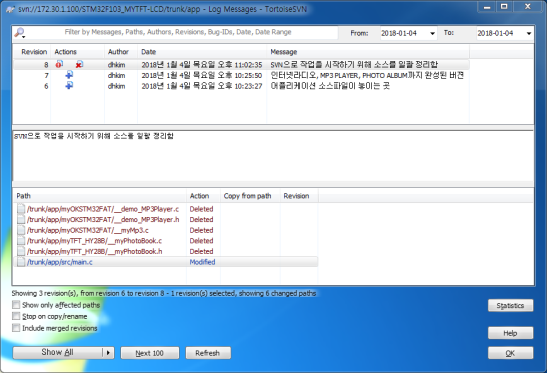Click the Modified action text for main.c
This screenshot has width=547, height=377.
(202, 262)
